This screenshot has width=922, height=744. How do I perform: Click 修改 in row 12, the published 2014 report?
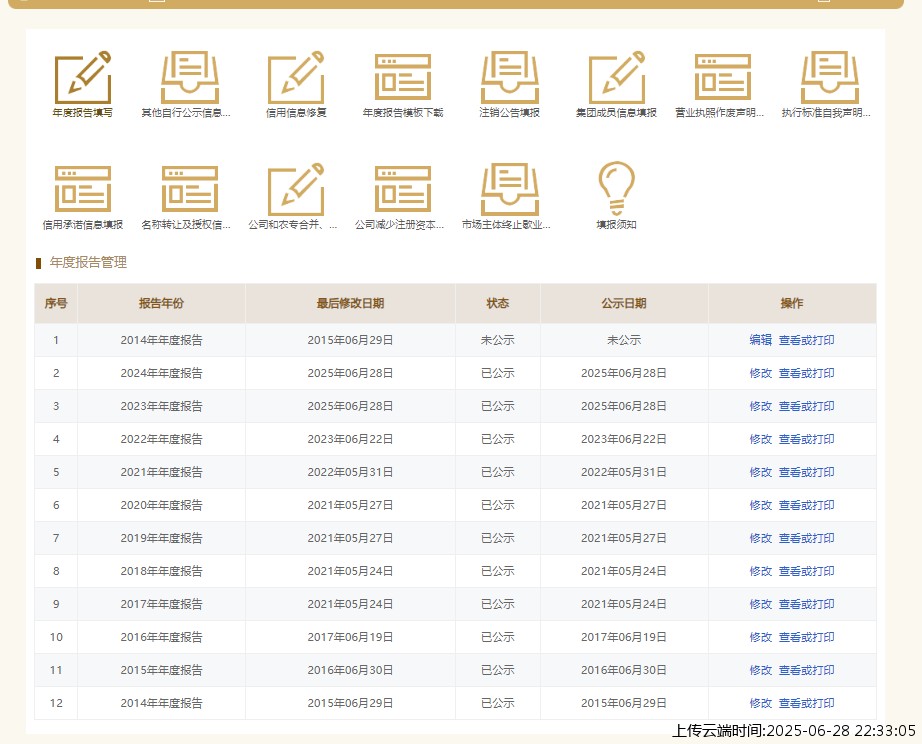coord(760,702)
